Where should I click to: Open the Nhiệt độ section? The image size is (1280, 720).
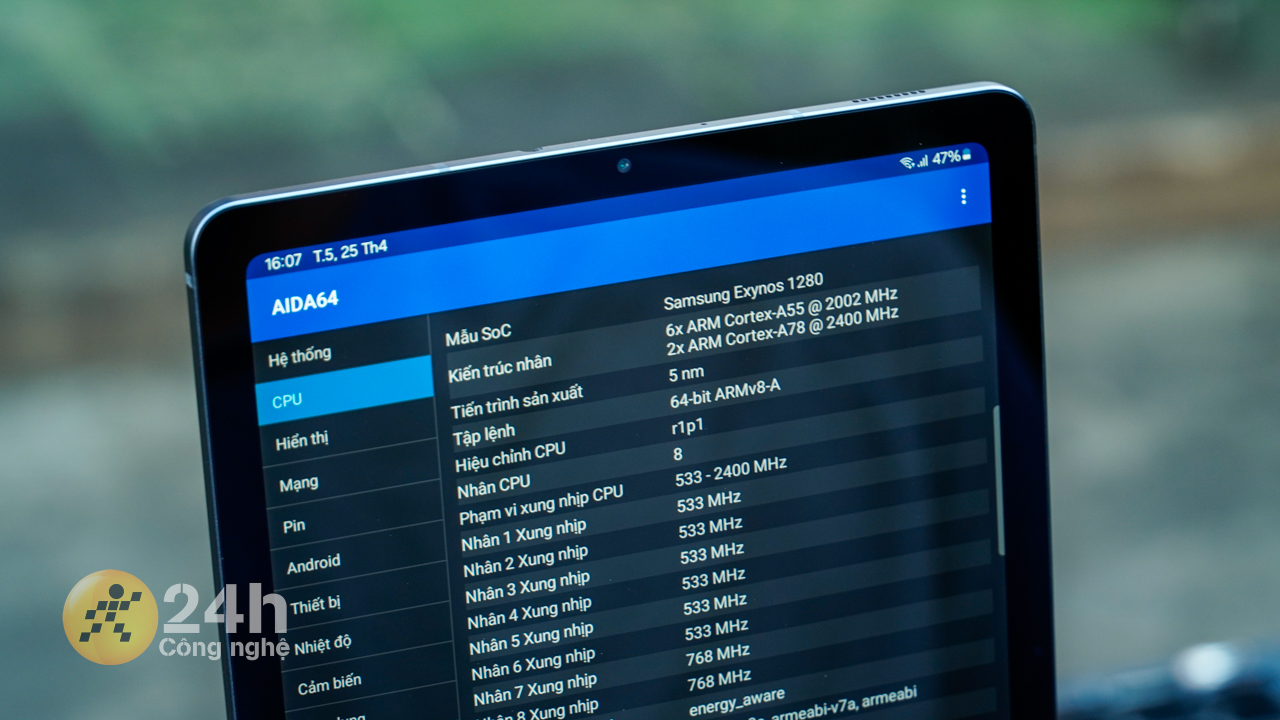tap(322, 644)
